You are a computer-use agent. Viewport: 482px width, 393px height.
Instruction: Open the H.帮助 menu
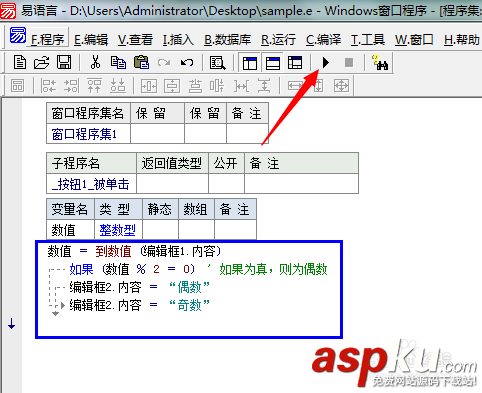(462, 40)
